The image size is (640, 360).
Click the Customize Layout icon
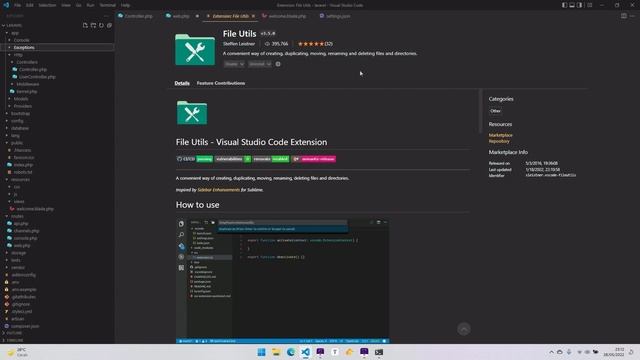point(589,5)
